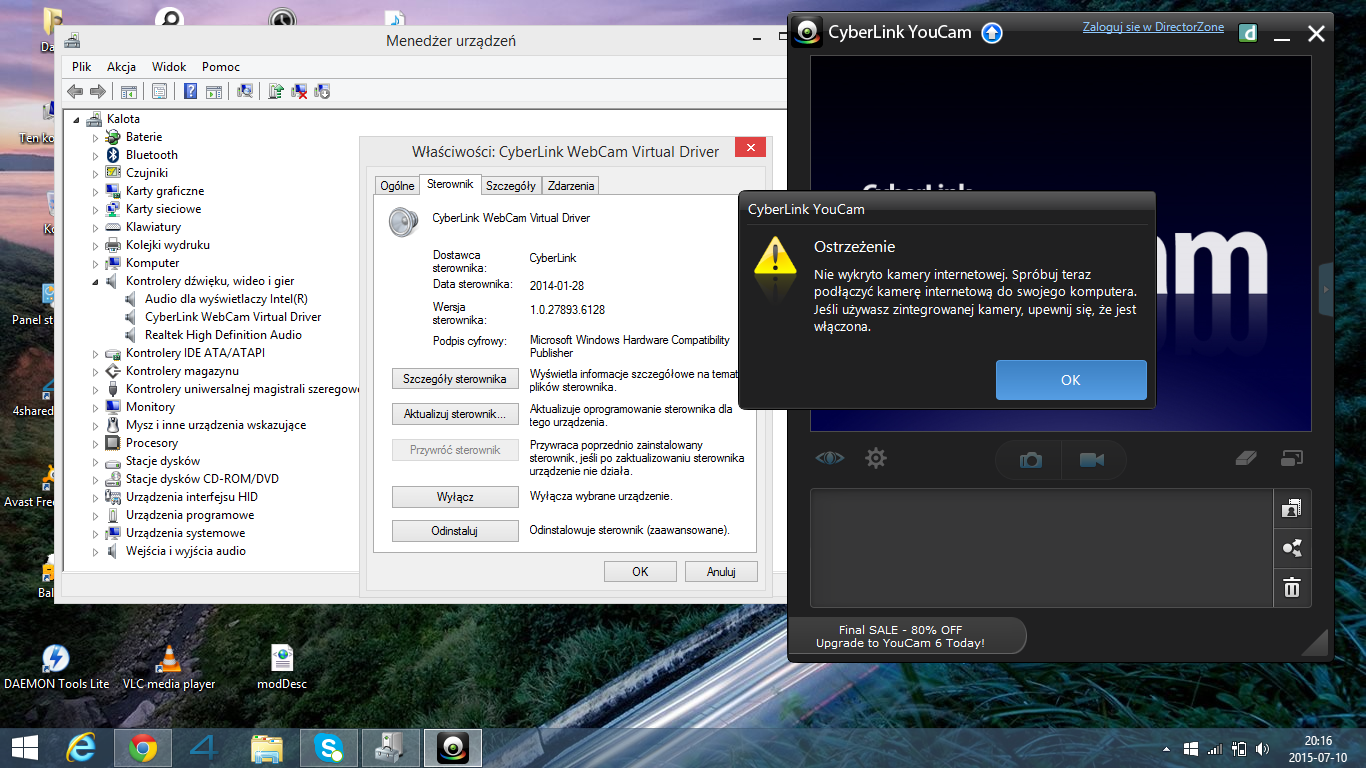This screenshot has width=1366, height=768.
Task: Click the blue Help question mark icon
Action: tap(190, 91)
